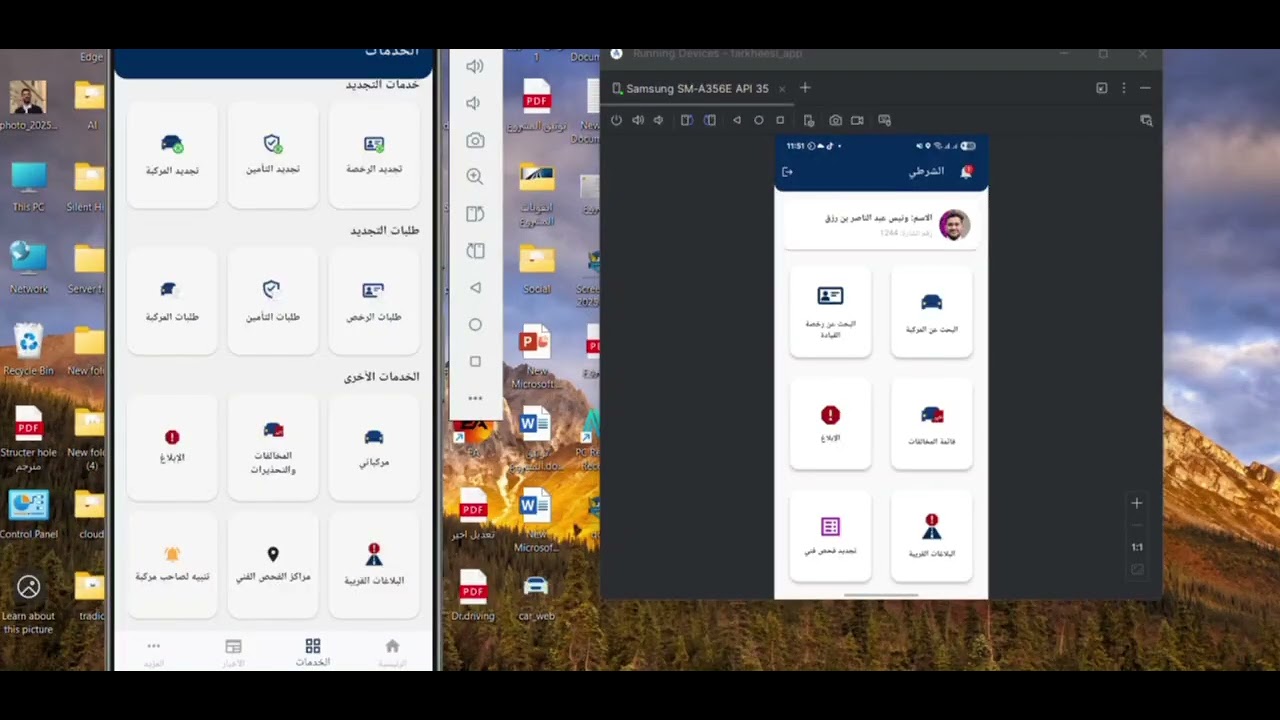
Task: Add a new device tab with plus
Action: pos(805,88)
